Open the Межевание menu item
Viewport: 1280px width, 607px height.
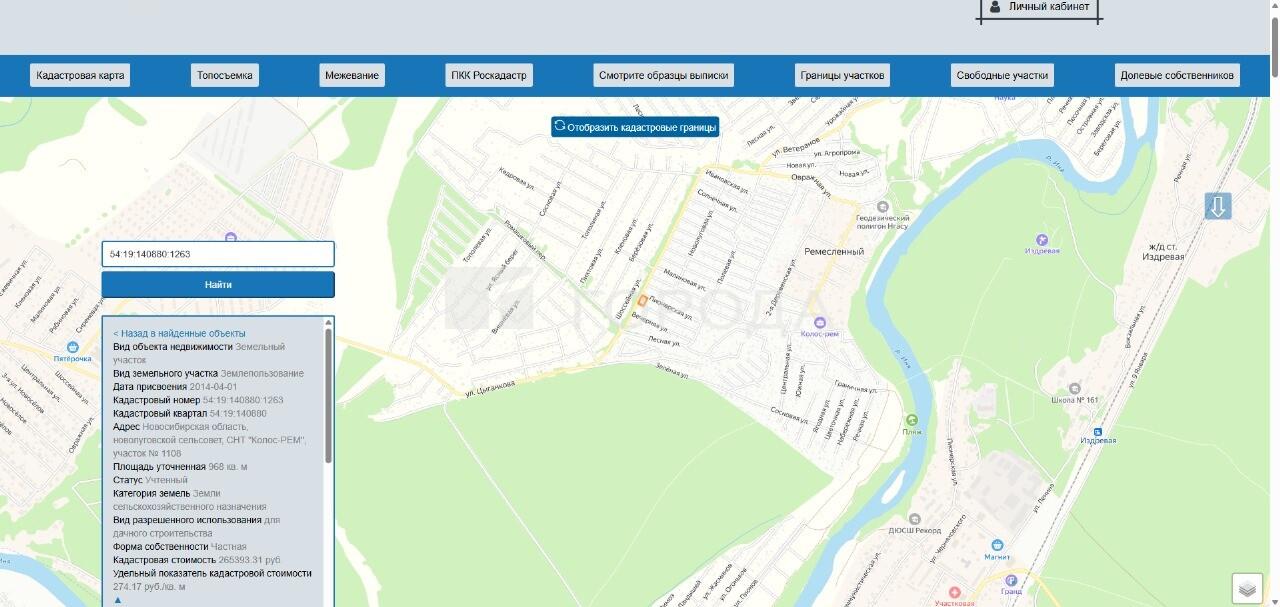click(x=352, y=75)
